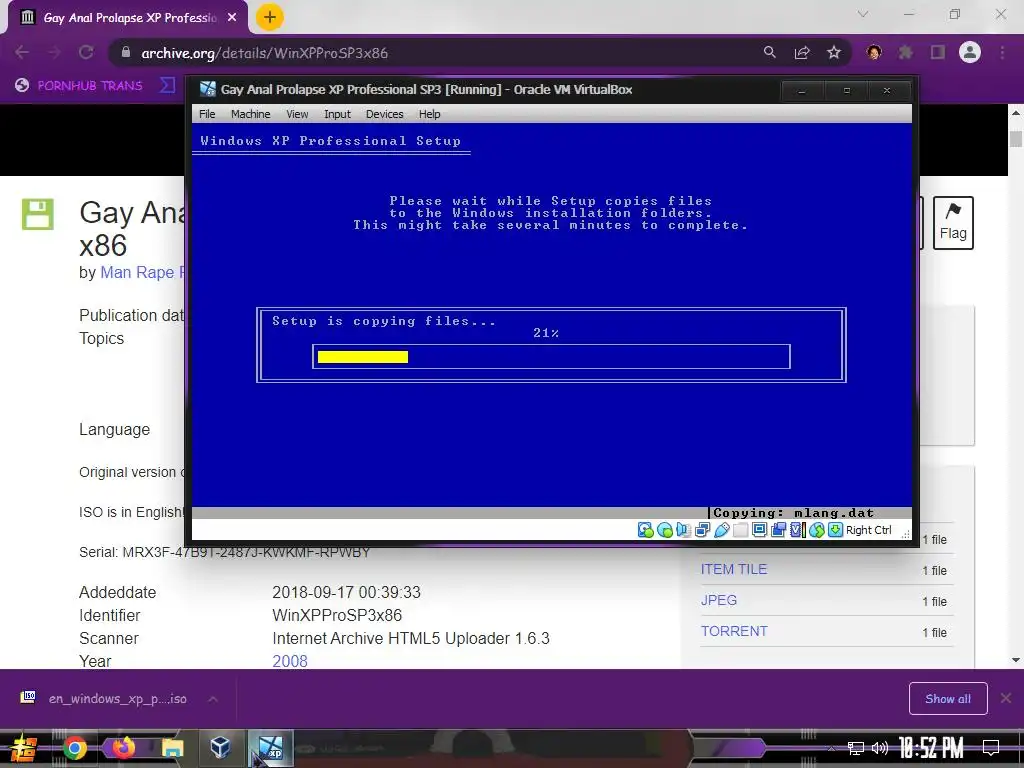Open the downloaded en_windows_xp iso file
This screenshot has height=768, width=1024.
(x=103, y=699)
